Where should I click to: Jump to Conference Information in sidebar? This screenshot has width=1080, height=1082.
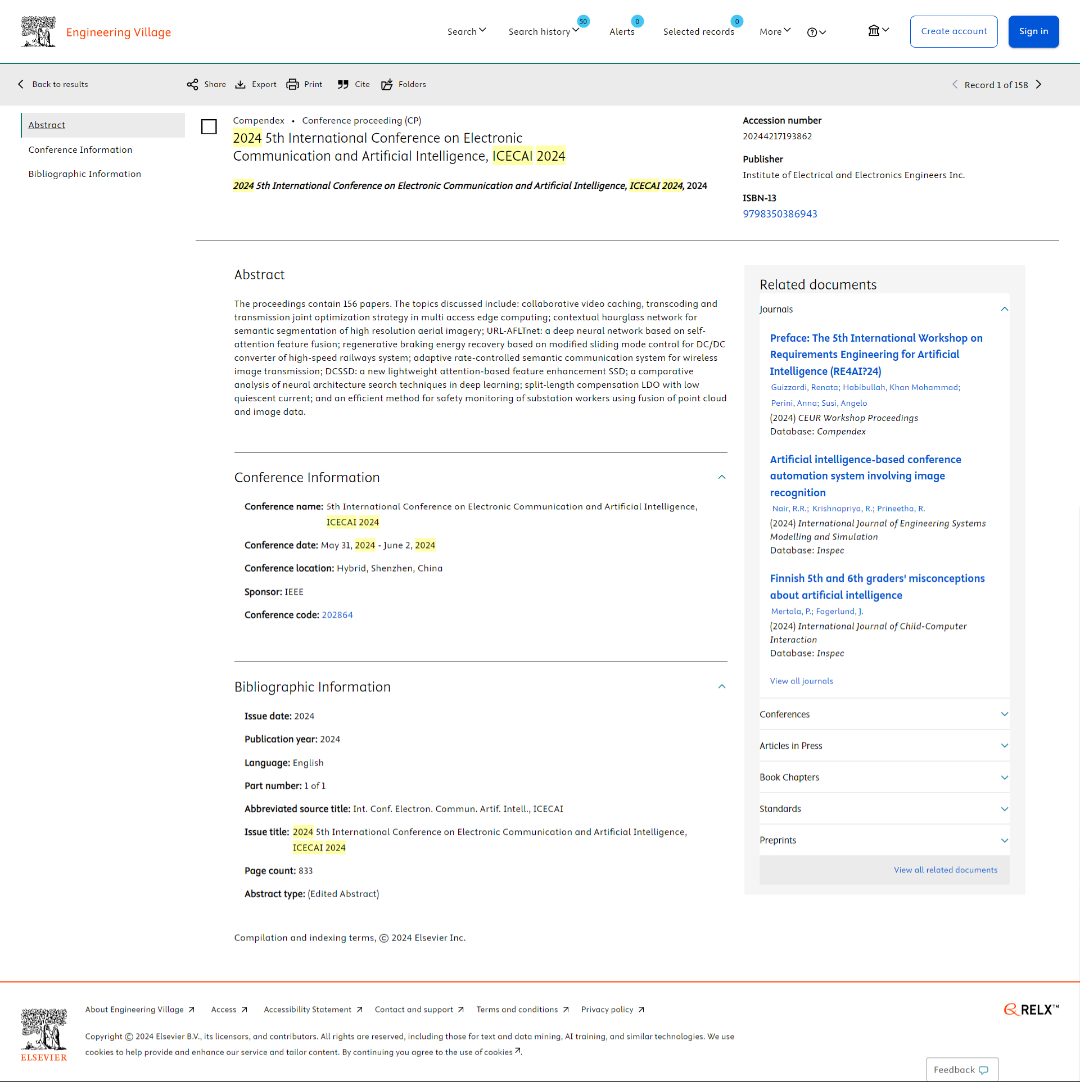tap(80, 150)
